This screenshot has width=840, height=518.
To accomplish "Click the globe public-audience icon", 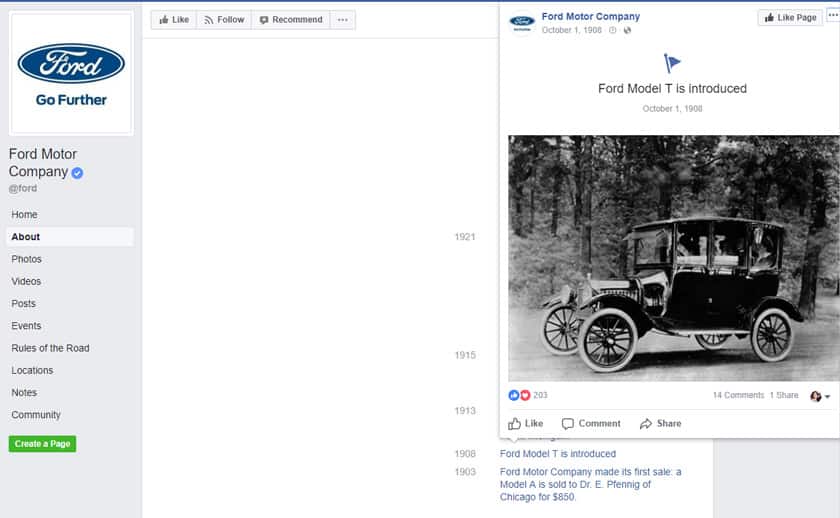I will 627,31.
